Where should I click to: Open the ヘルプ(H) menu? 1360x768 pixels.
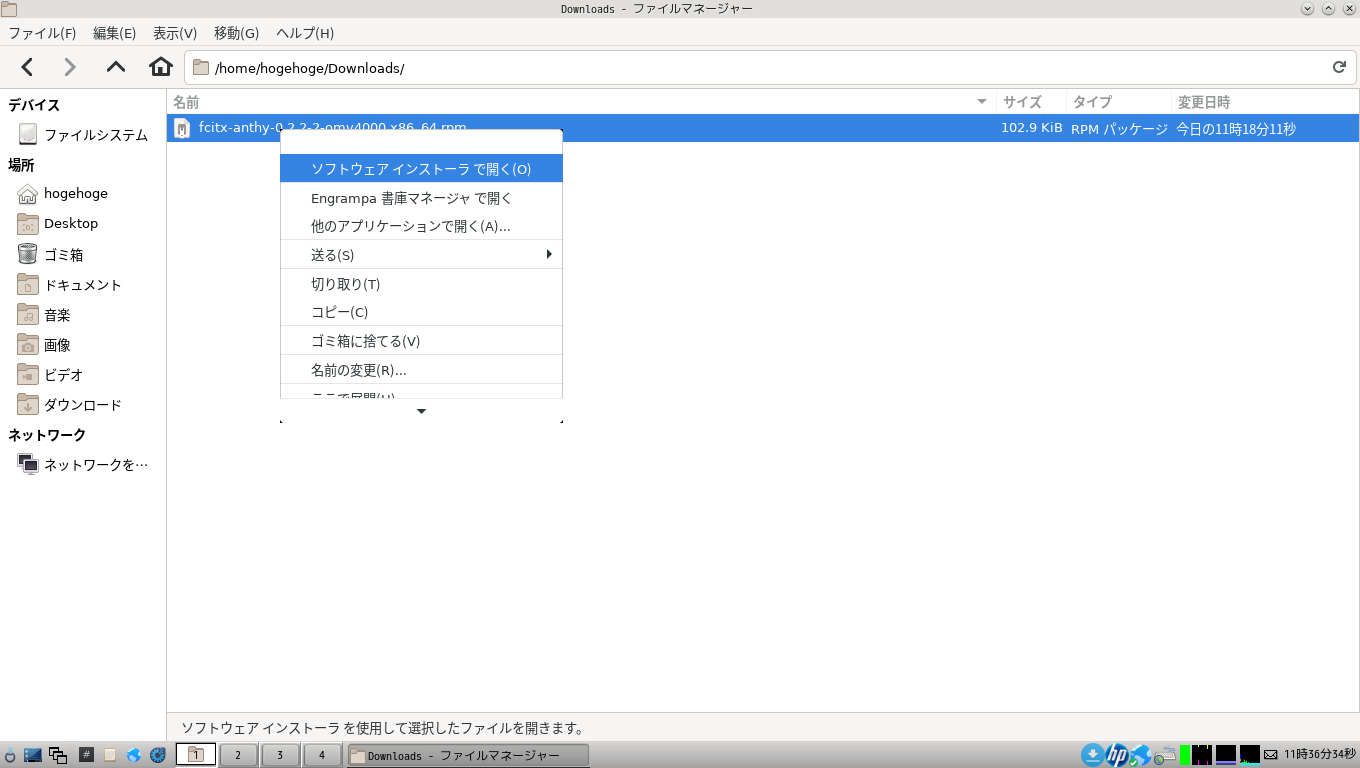[305, 33]
